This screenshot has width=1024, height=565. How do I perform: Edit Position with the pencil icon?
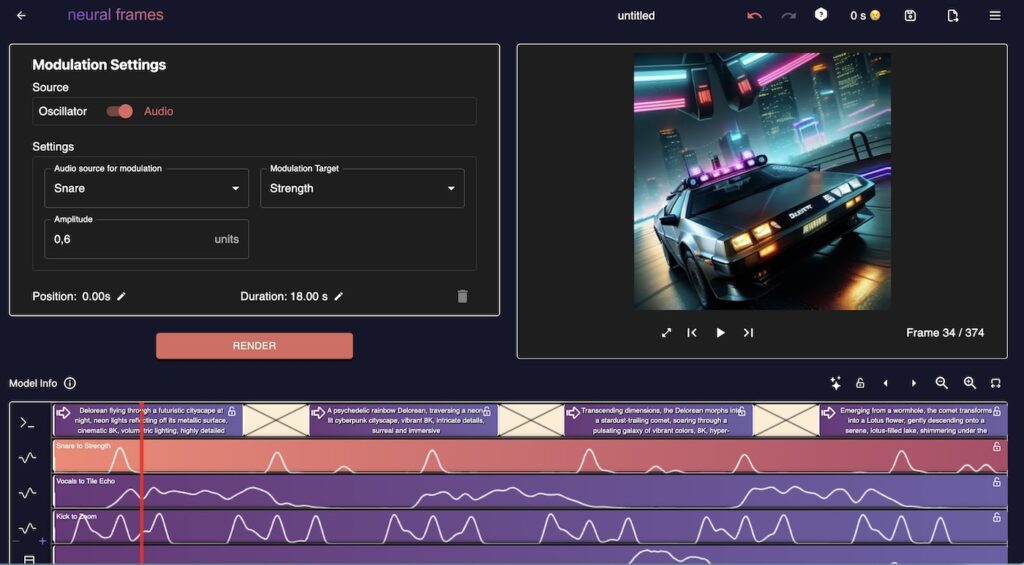(x=122, y=296)
